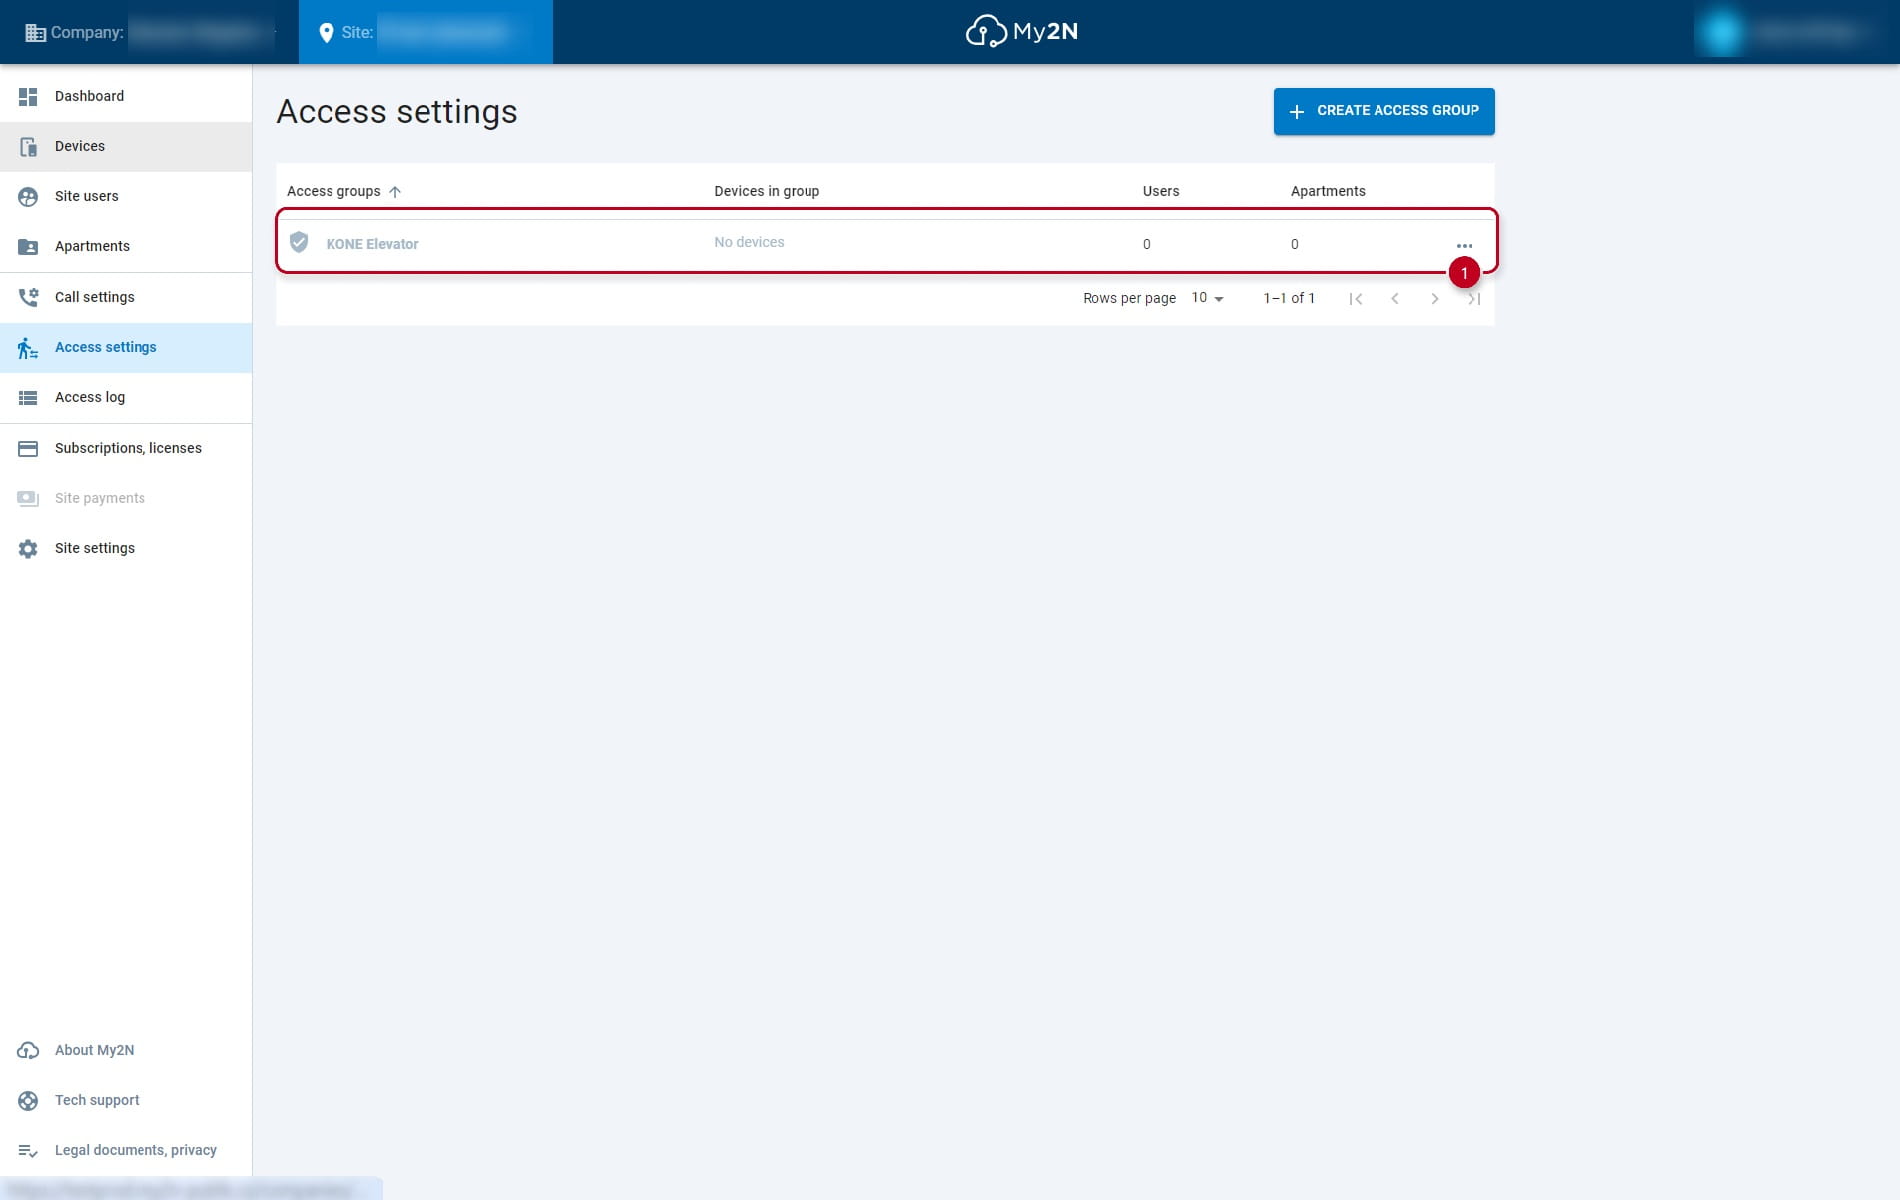This screenshot has width=1900, height=1200.
Task: Click the Access settings walking-person icon
Action: point(28,348)
